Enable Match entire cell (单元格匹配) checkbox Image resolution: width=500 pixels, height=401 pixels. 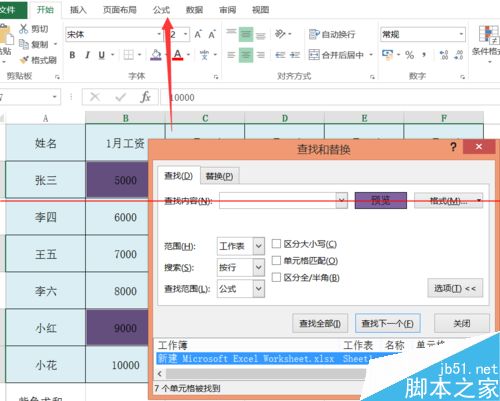pos(276,260)
